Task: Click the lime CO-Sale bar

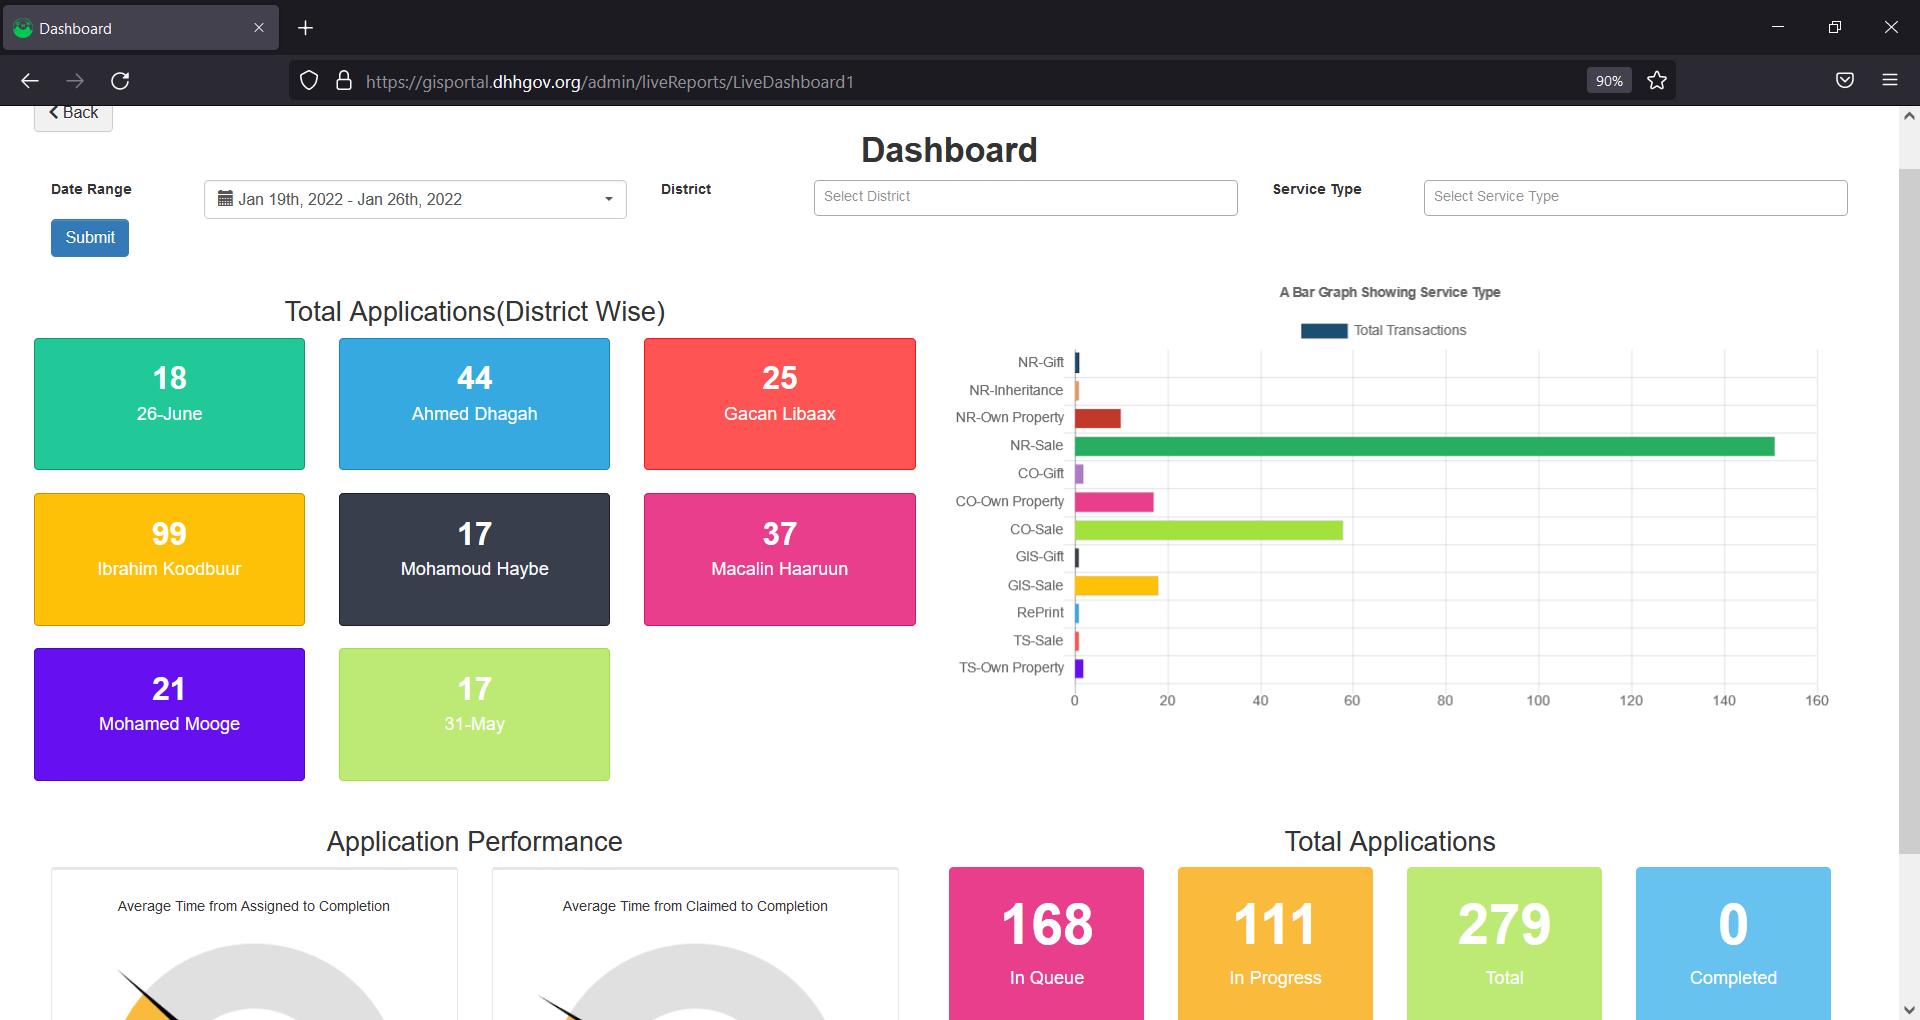Action: click(x=1209, y=530)
